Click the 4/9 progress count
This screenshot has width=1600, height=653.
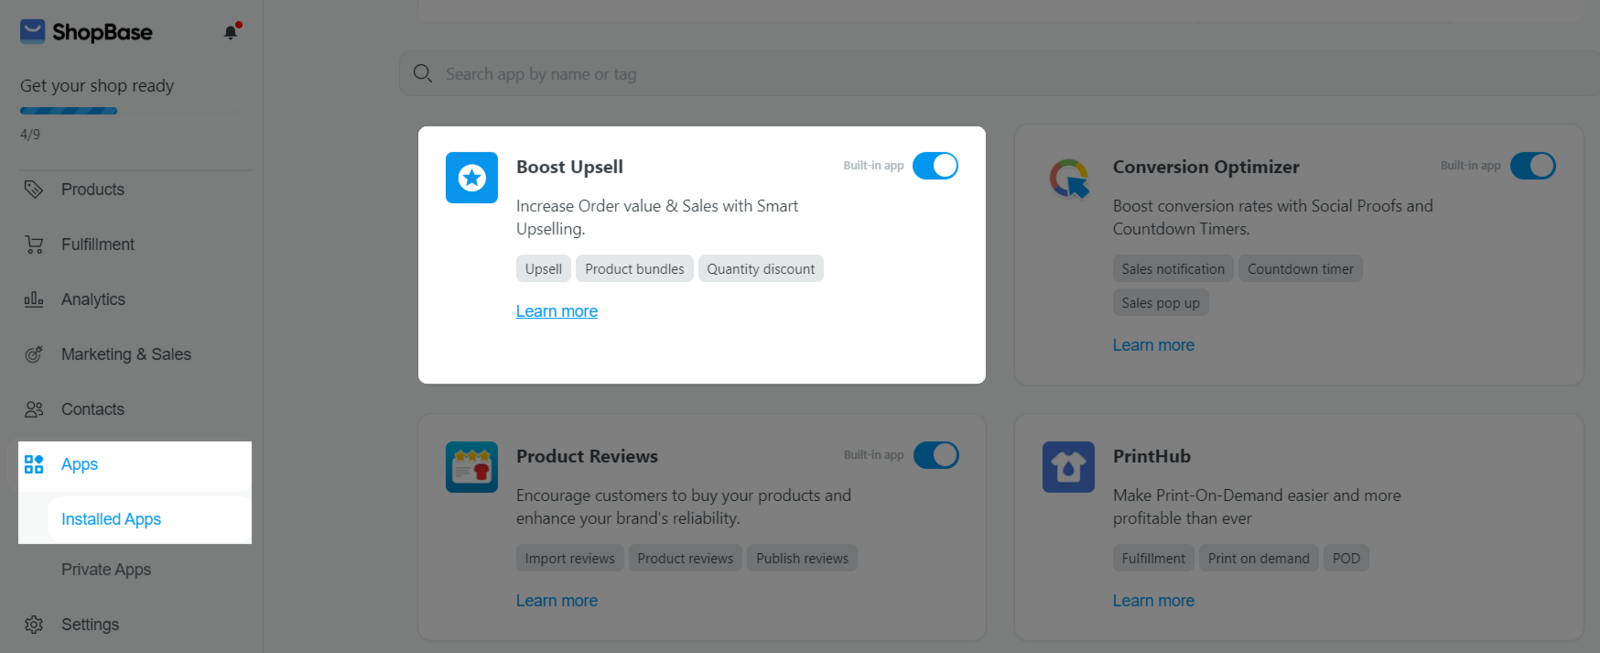pyautogui.click(x=30, y=134)
